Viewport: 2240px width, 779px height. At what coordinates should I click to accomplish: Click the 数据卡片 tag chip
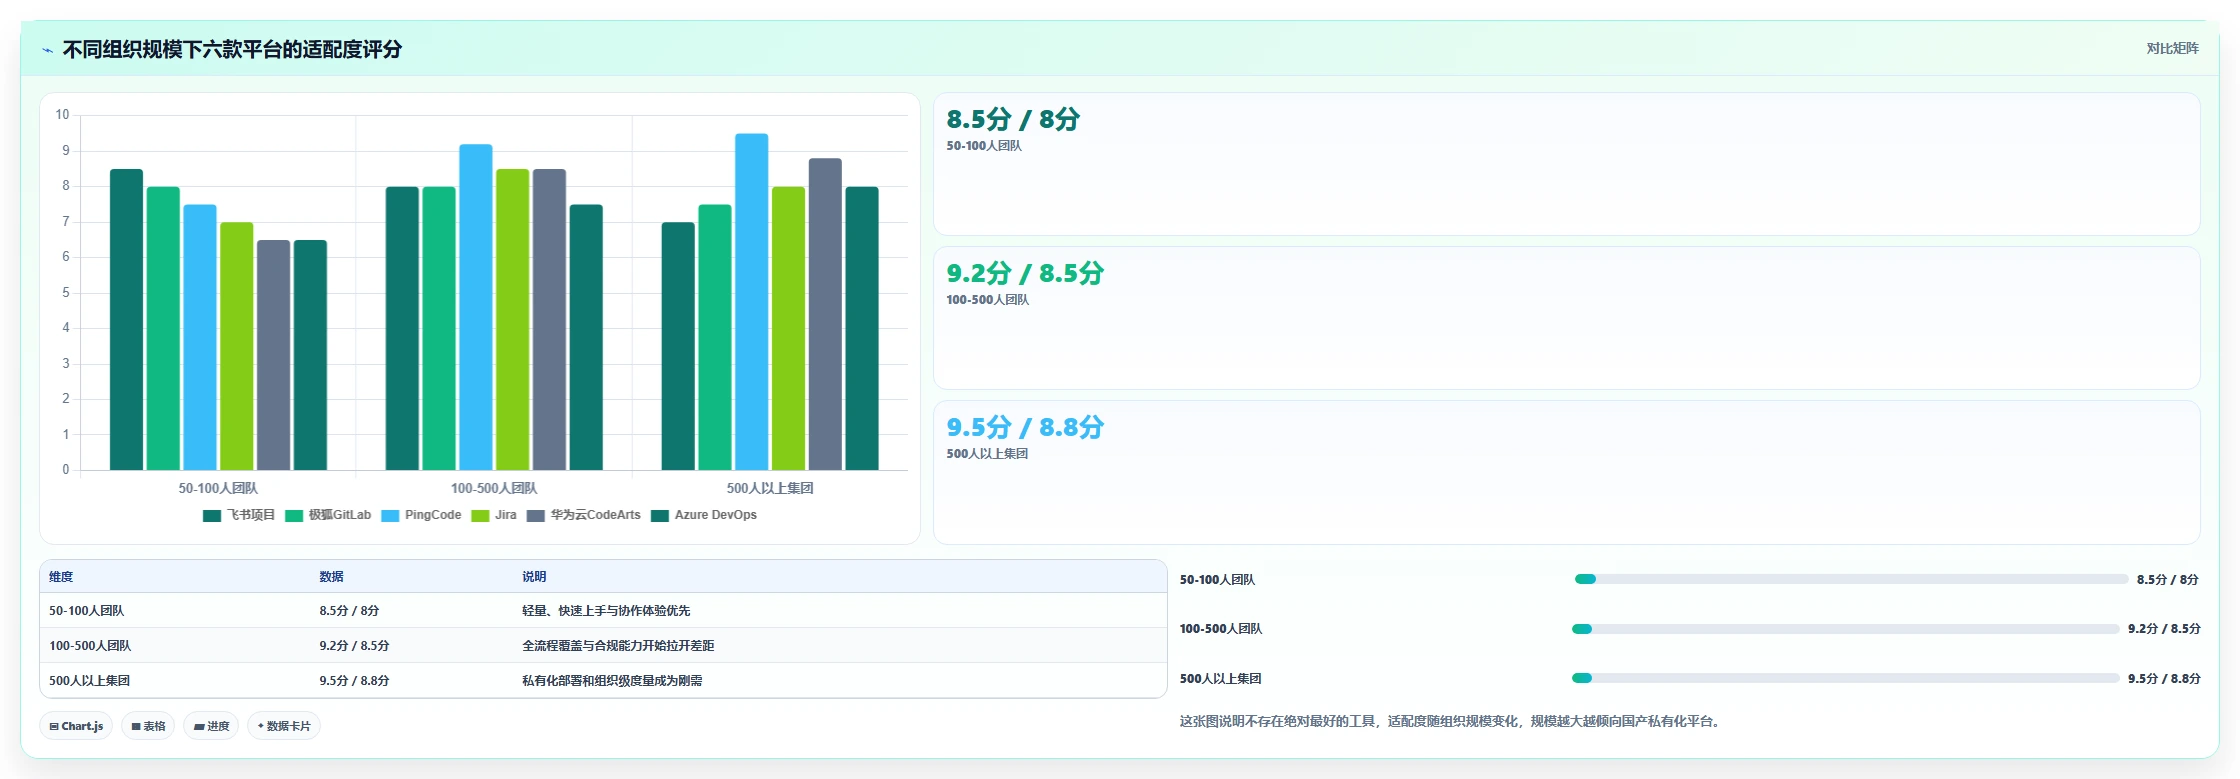tap(284, 726)
